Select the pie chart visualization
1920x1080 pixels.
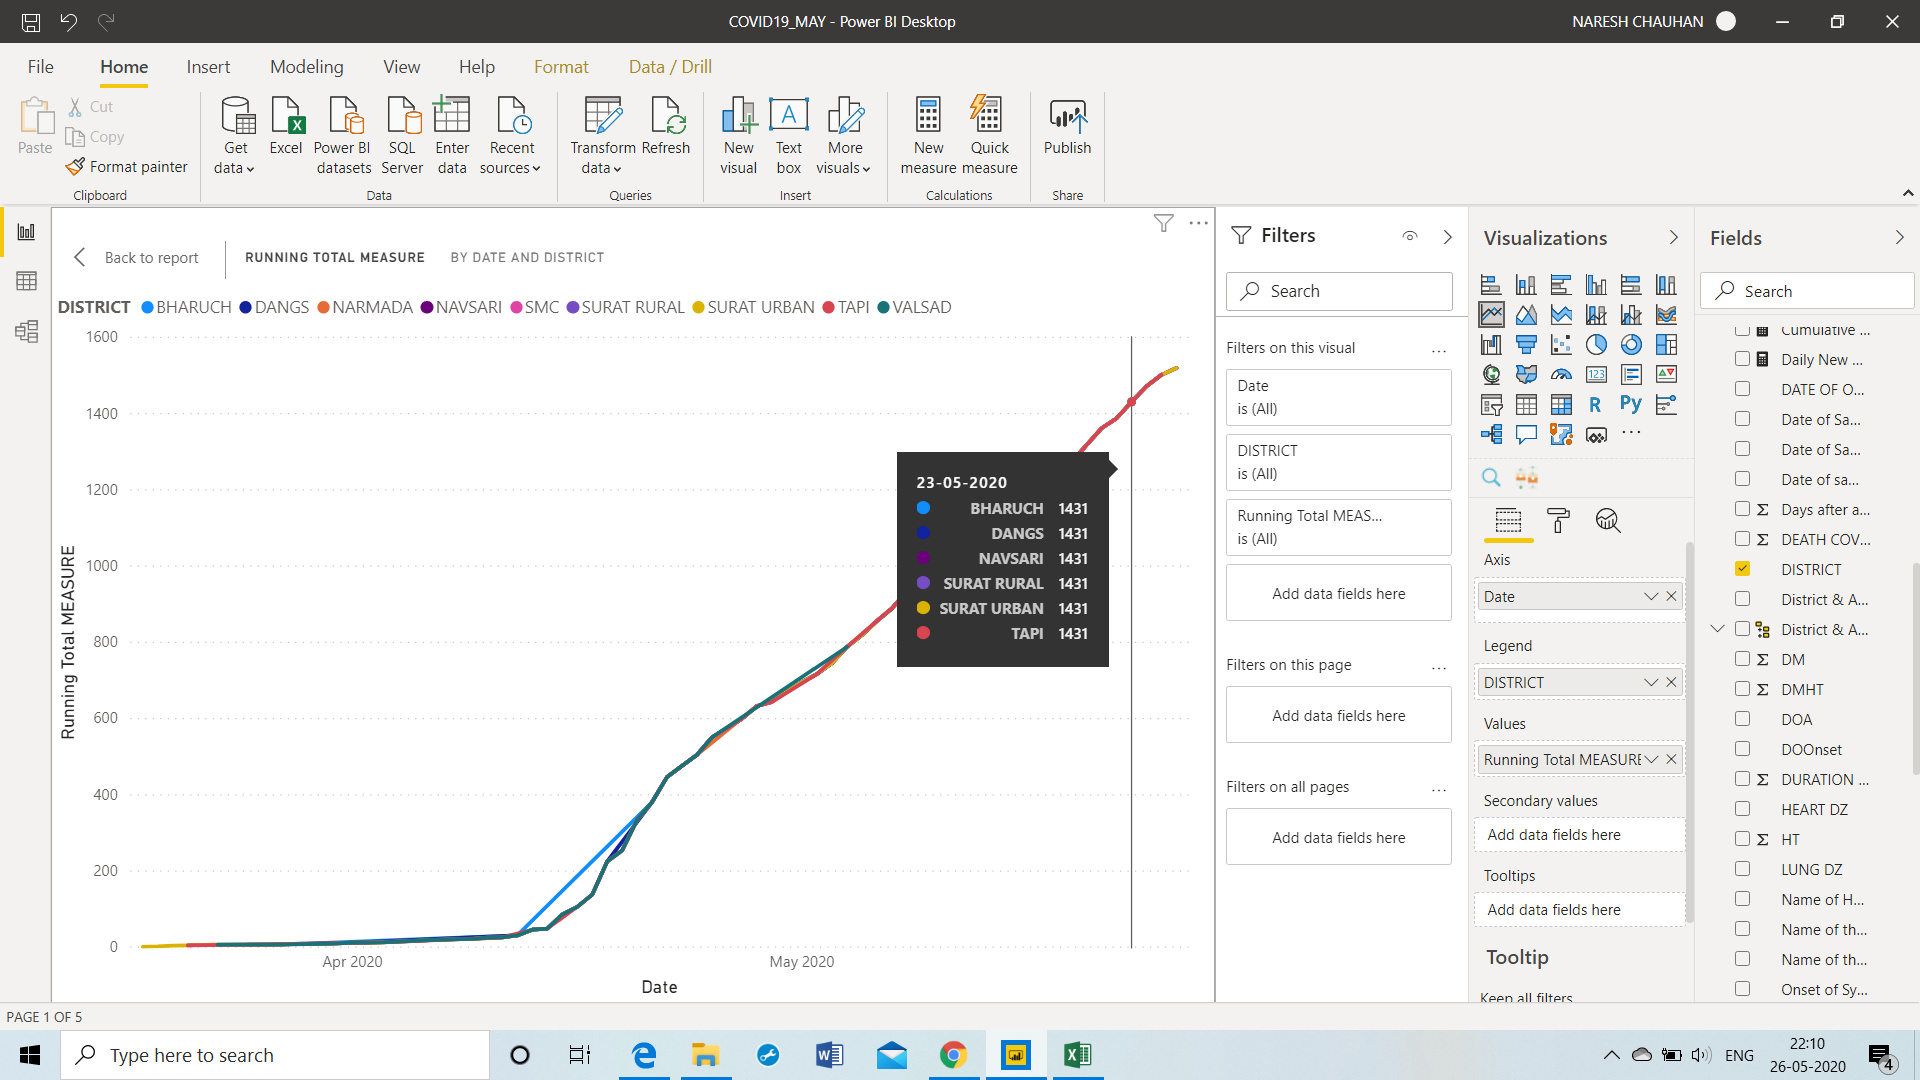pyautogui.click(x=1596, y=345)
